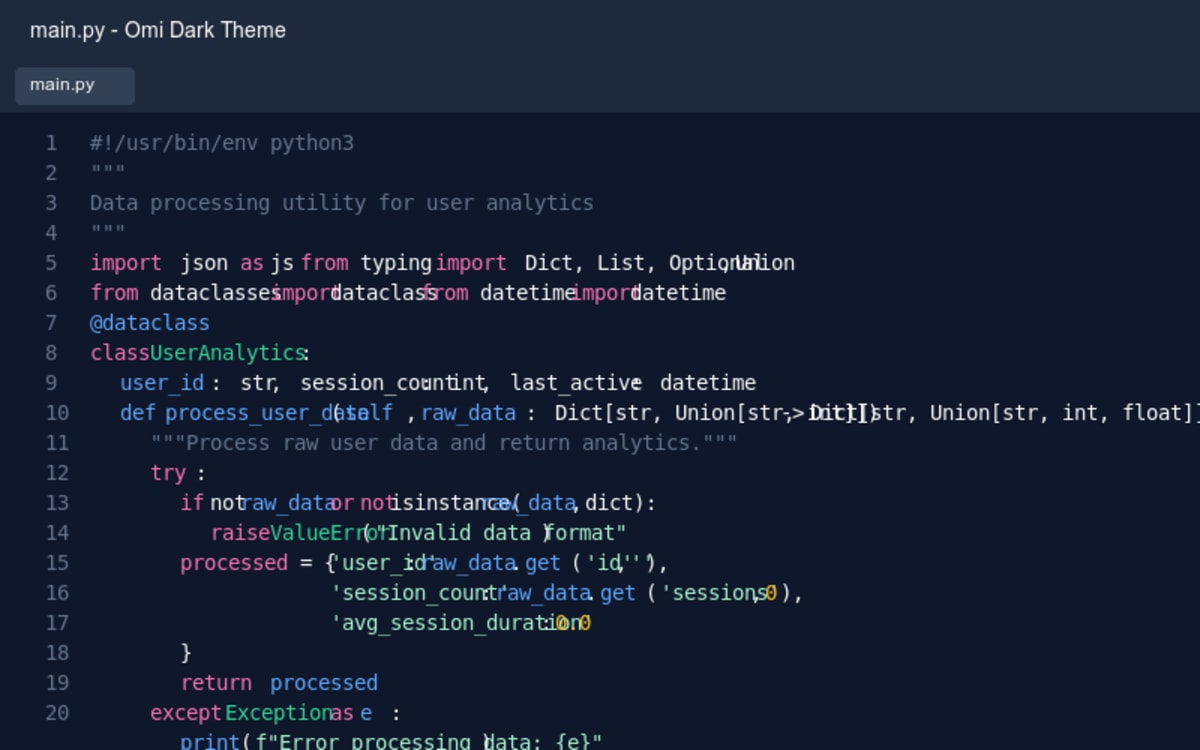
Task: Click 'return' keyword on line 19
Action: (x=216, y=683)
